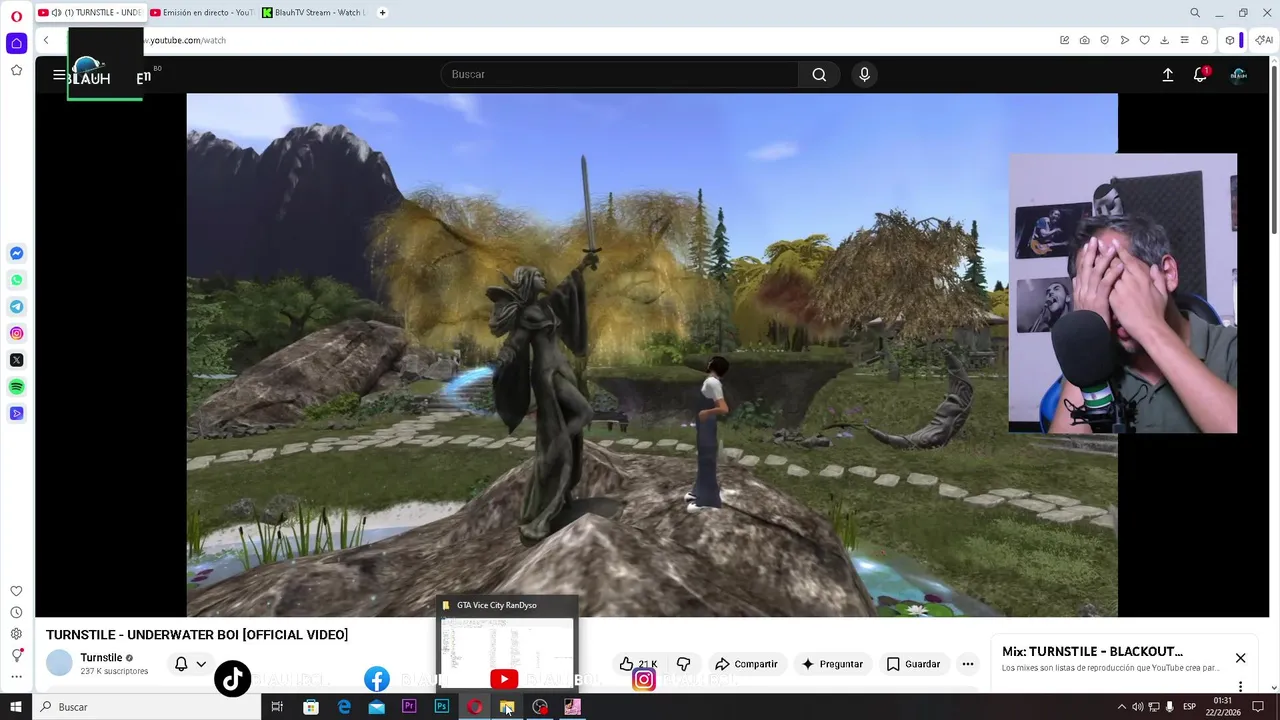Click the browser back arrow

[x=46, y=40]
